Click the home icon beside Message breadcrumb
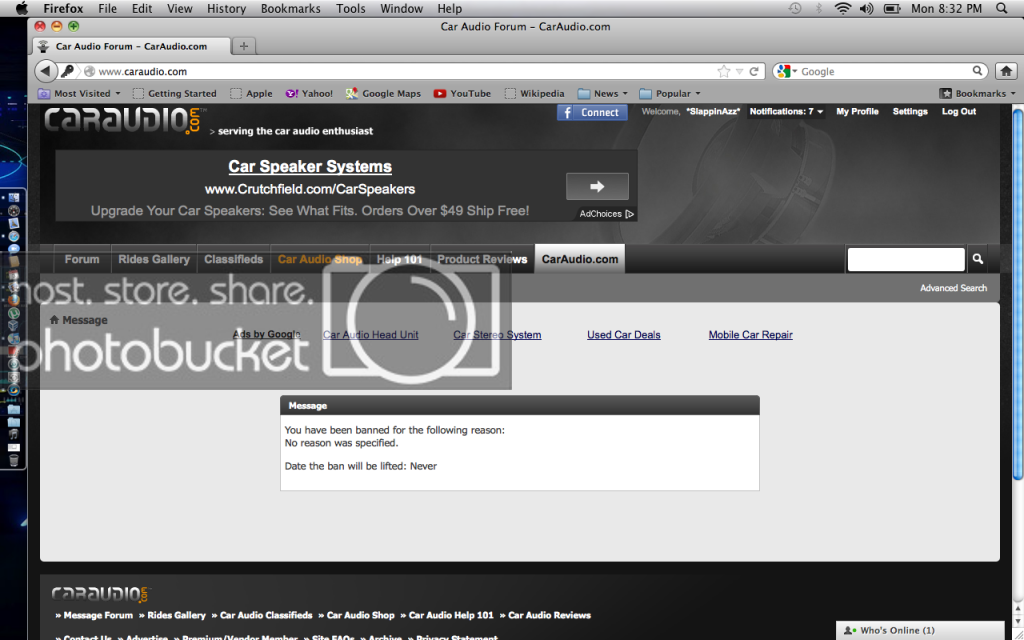1024x640 pixels. coord(54,320)
